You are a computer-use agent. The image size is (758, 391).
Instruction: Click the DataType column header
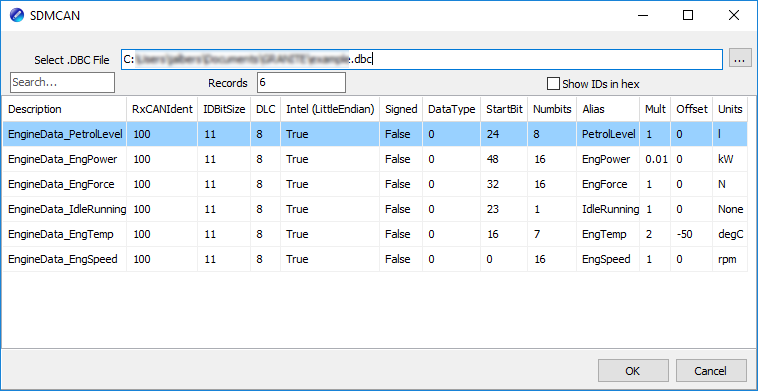(452, 109)
